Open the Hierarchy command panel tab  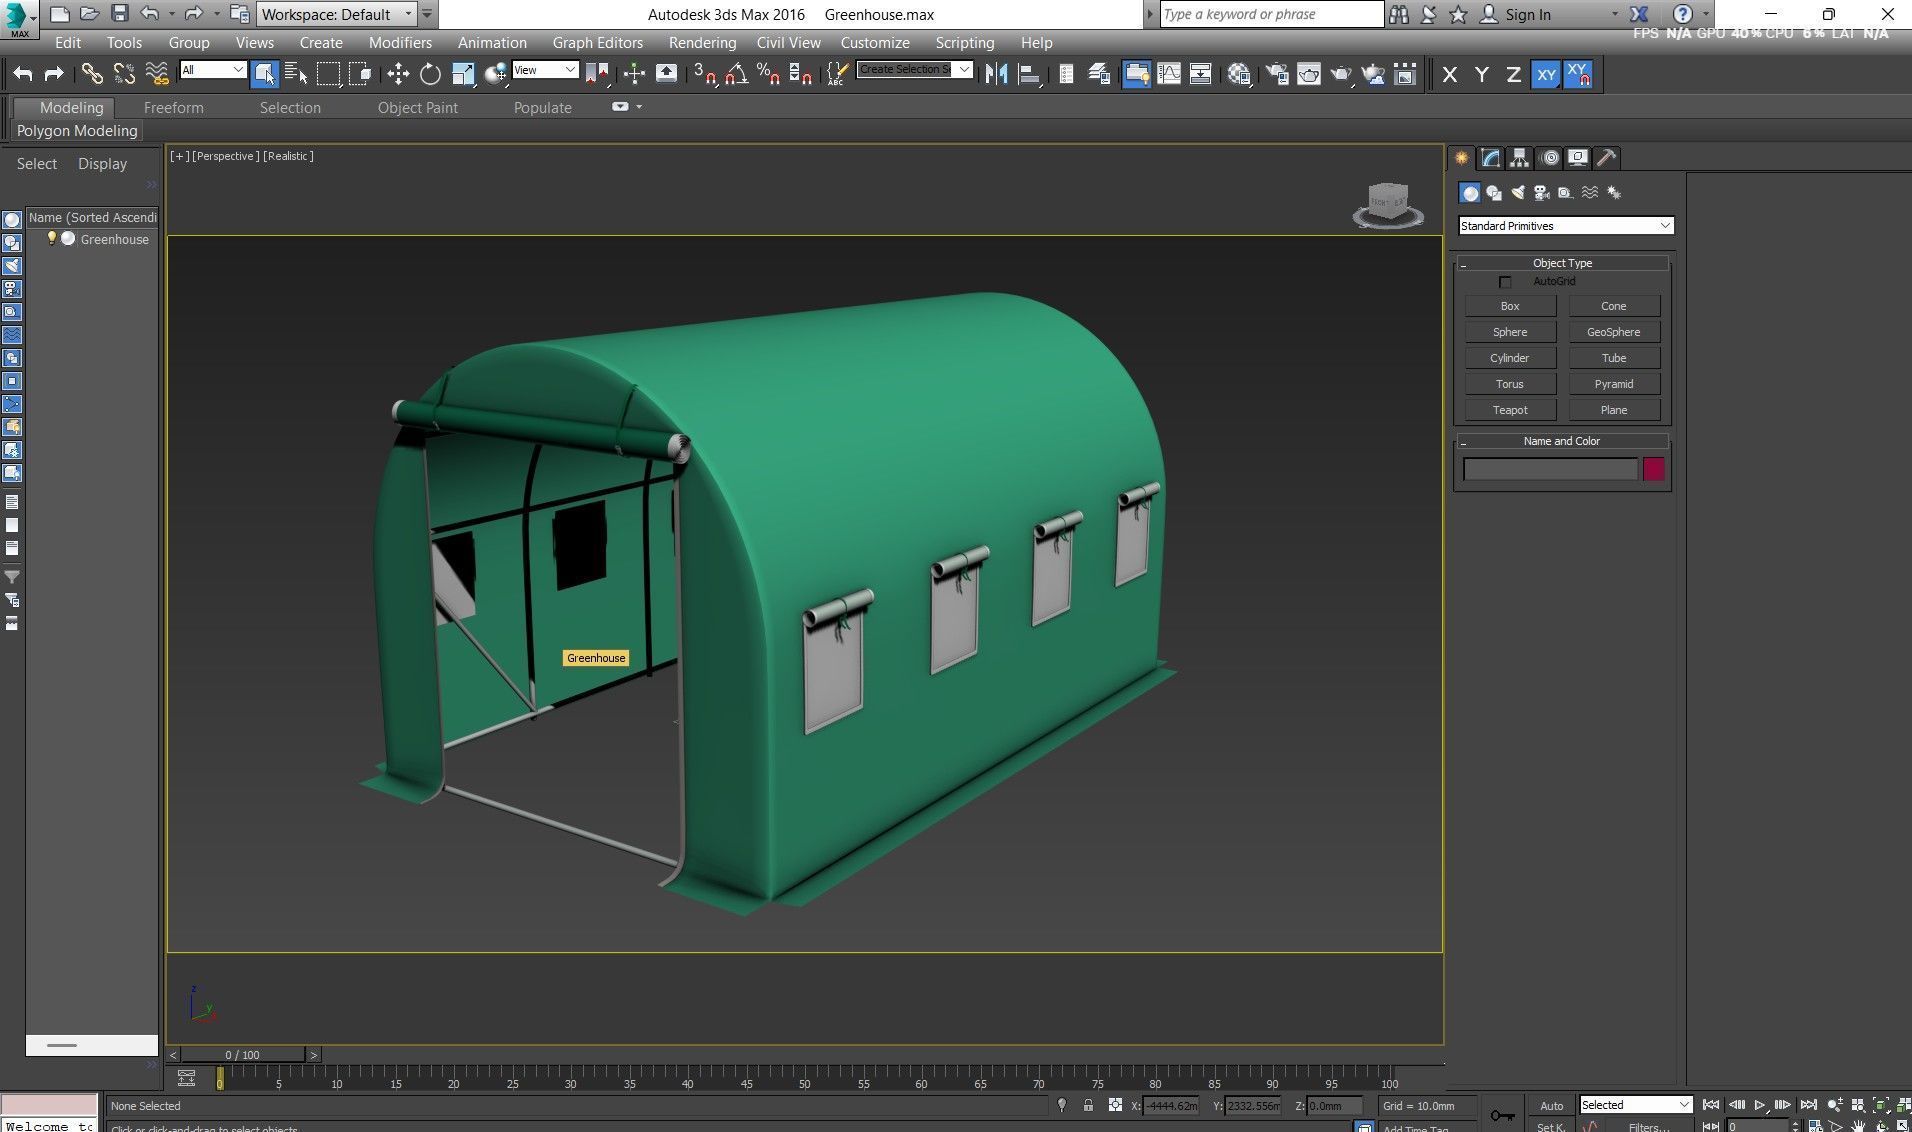pos(1520,158)
